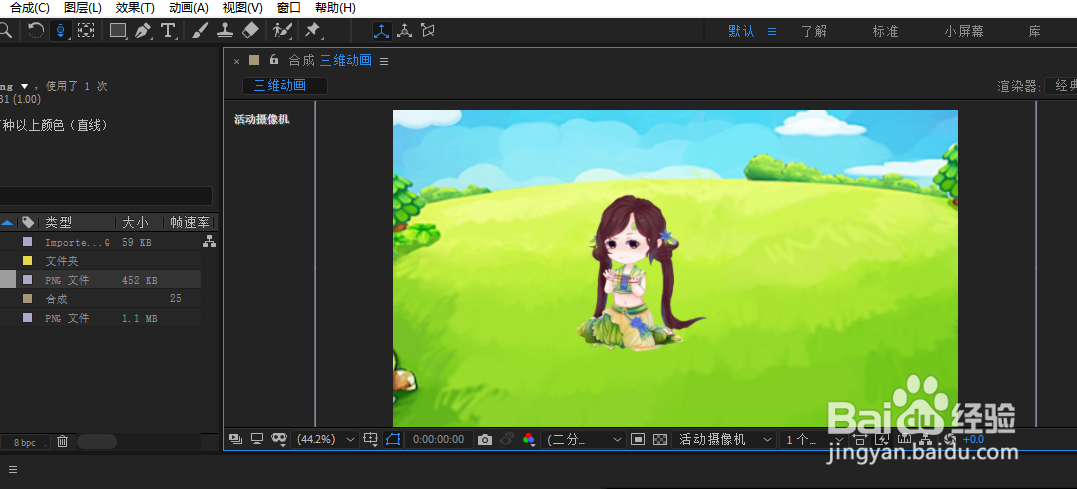Open the 帮助(H) menu
1077x489 pixels.
click(335, 8)
